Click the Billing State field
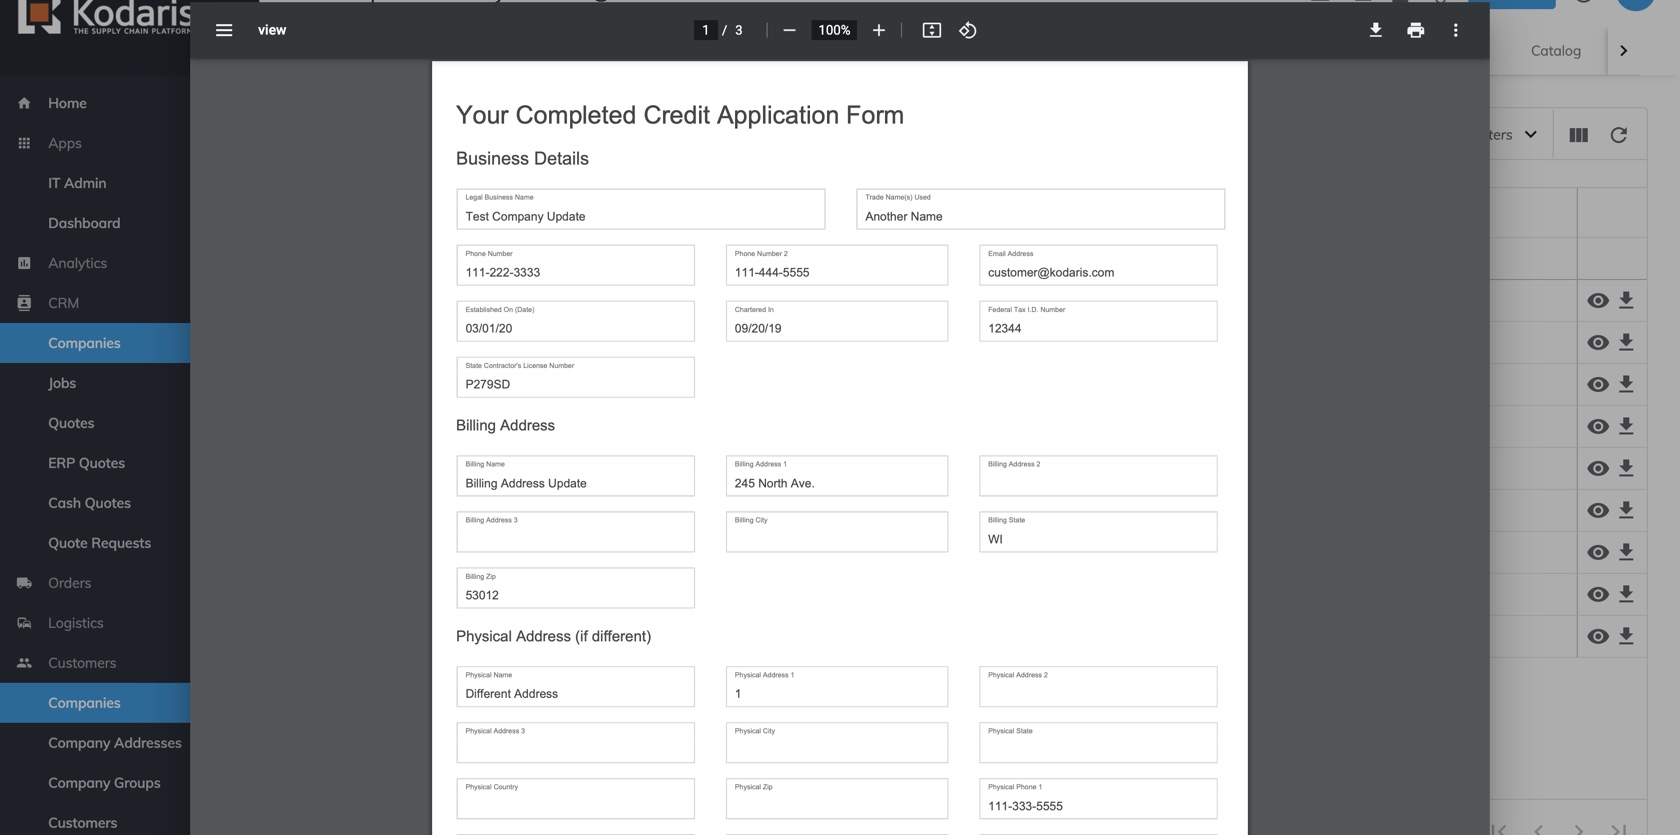The image size is (1680, 835). 1098,532
